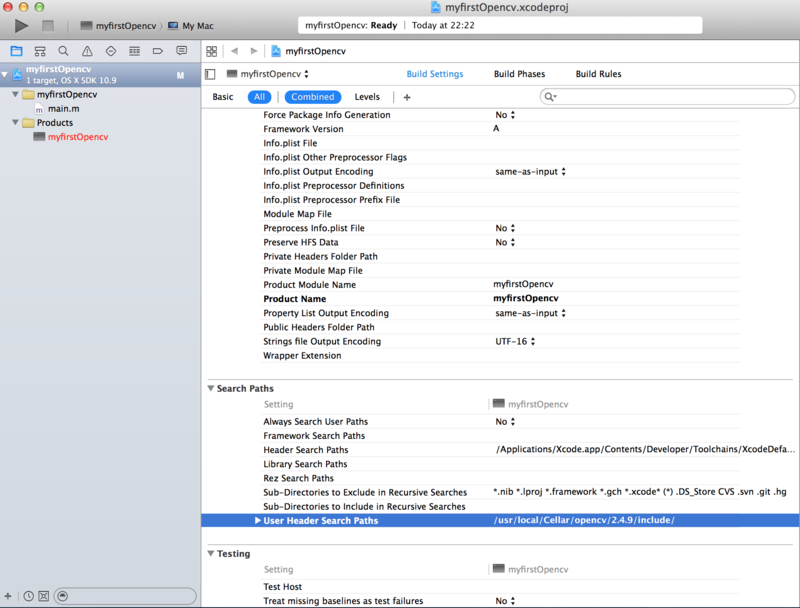
Task: Open the Project navigator folder icon
Action: [16, 51]
